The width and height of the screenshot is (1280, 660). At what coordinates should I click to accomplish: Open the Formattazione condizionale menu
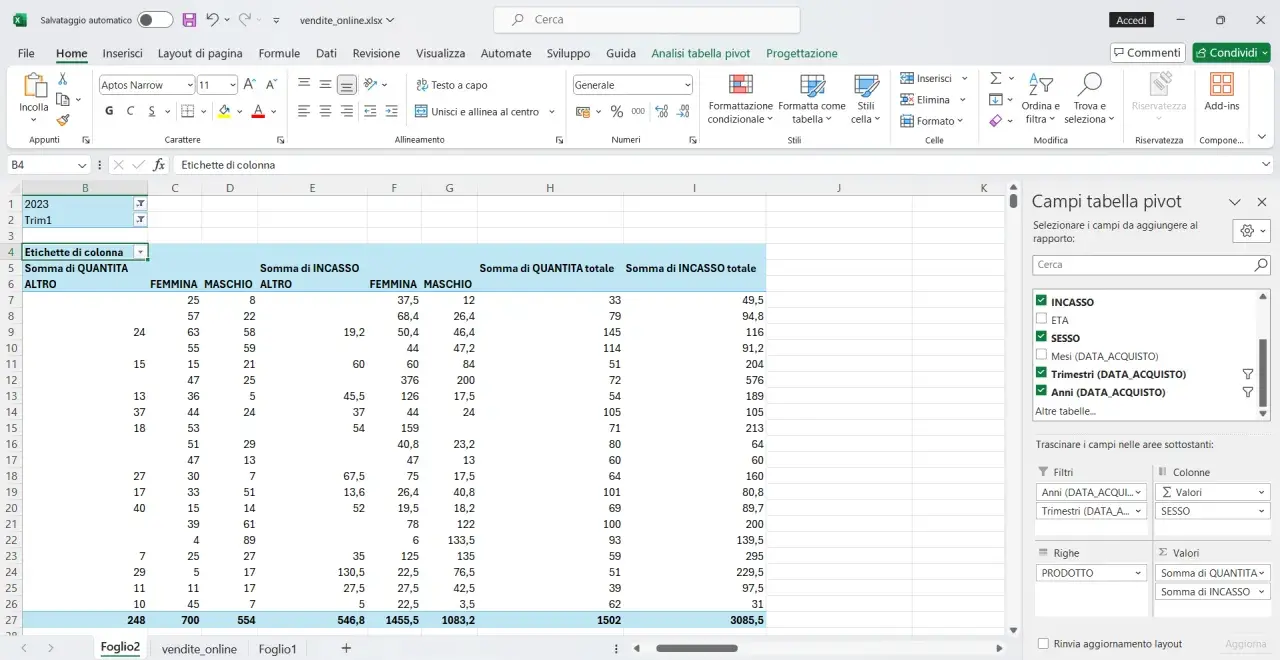click(740, 98)
